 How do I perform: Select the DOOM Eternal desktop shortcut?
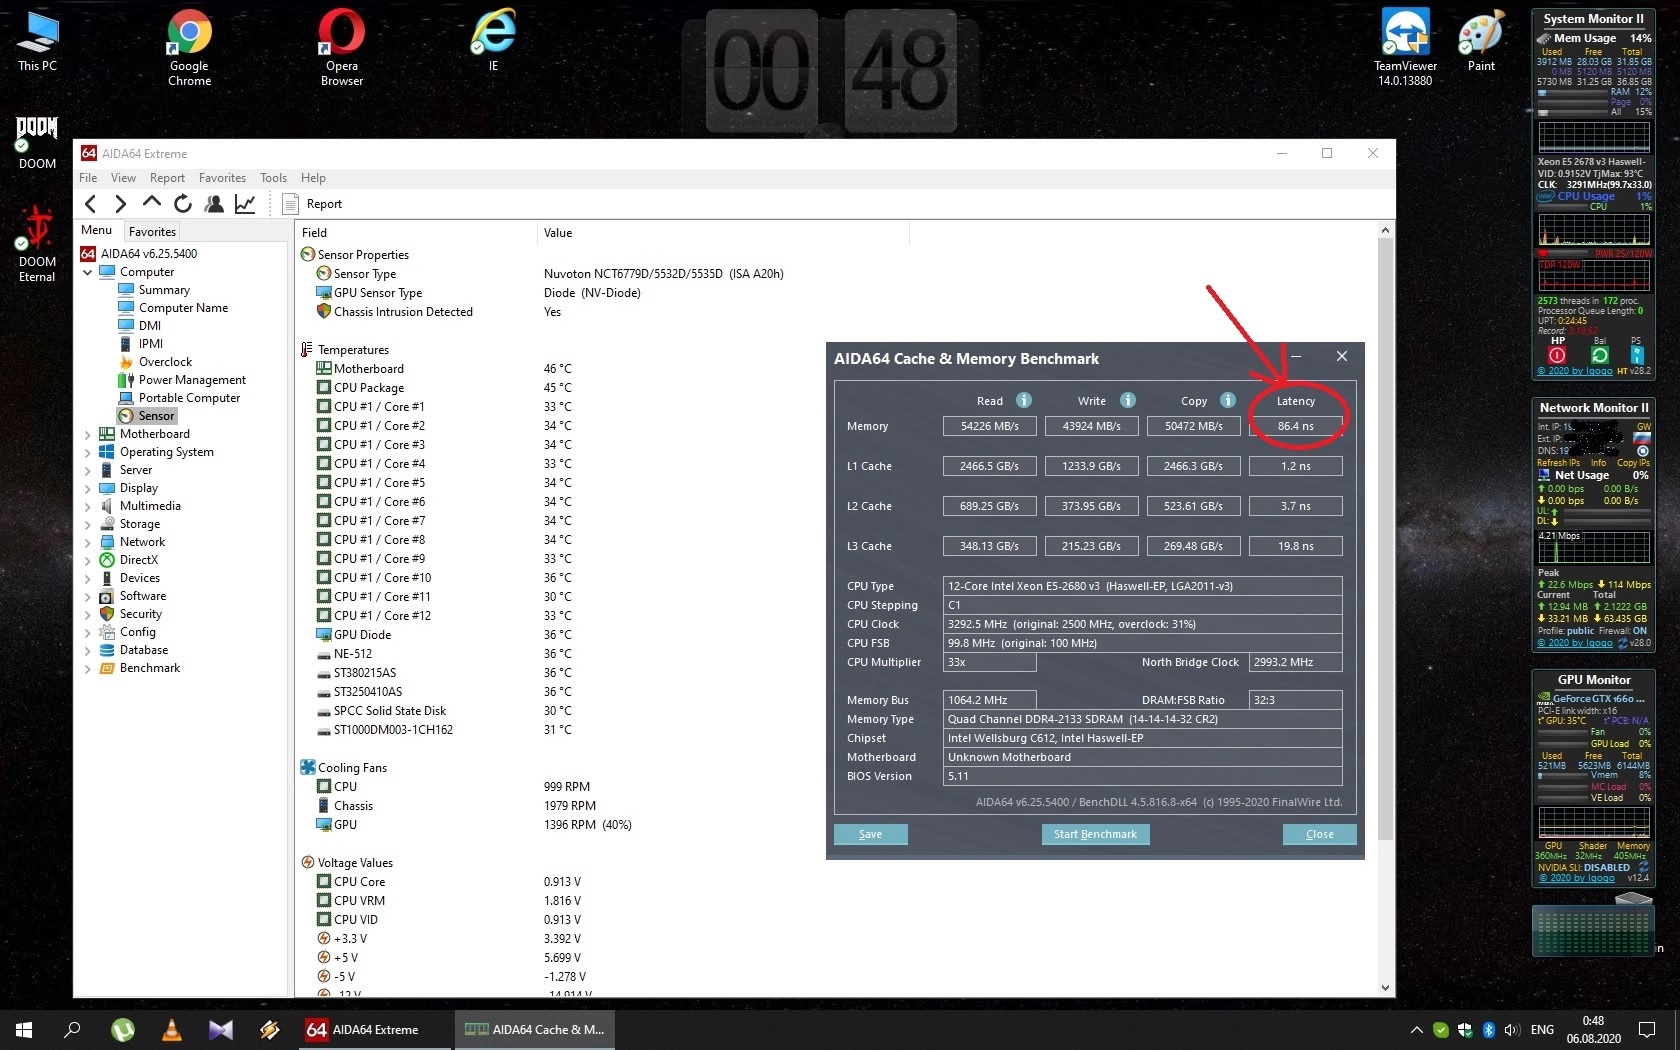point(38,245)
